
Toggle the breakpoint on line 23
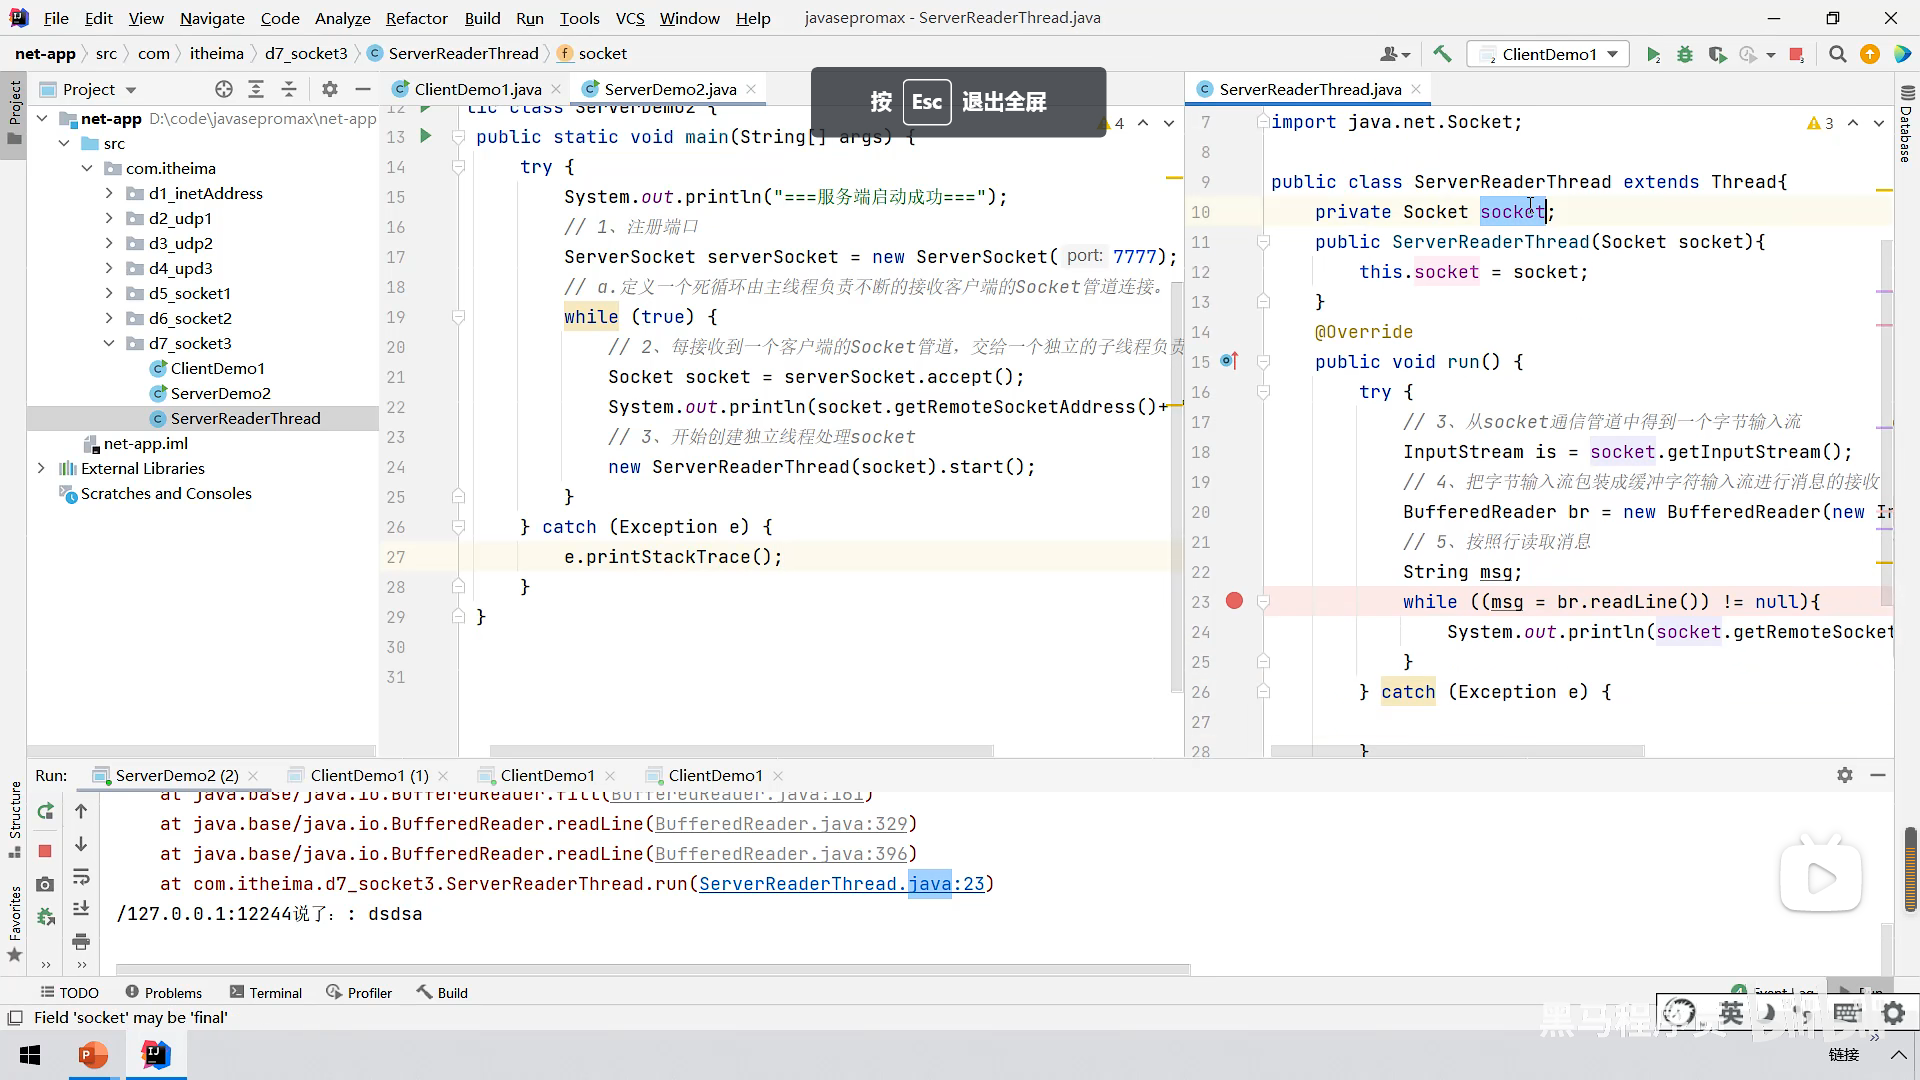click(x=1234, y=601)
